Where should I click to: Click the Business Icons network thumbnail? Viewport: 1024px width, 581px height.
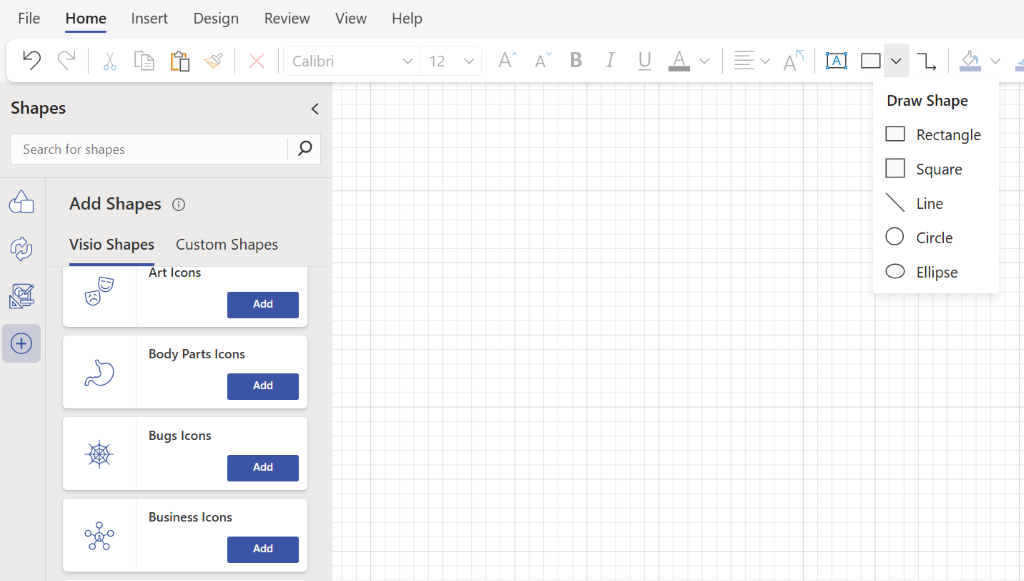point(99,536)
